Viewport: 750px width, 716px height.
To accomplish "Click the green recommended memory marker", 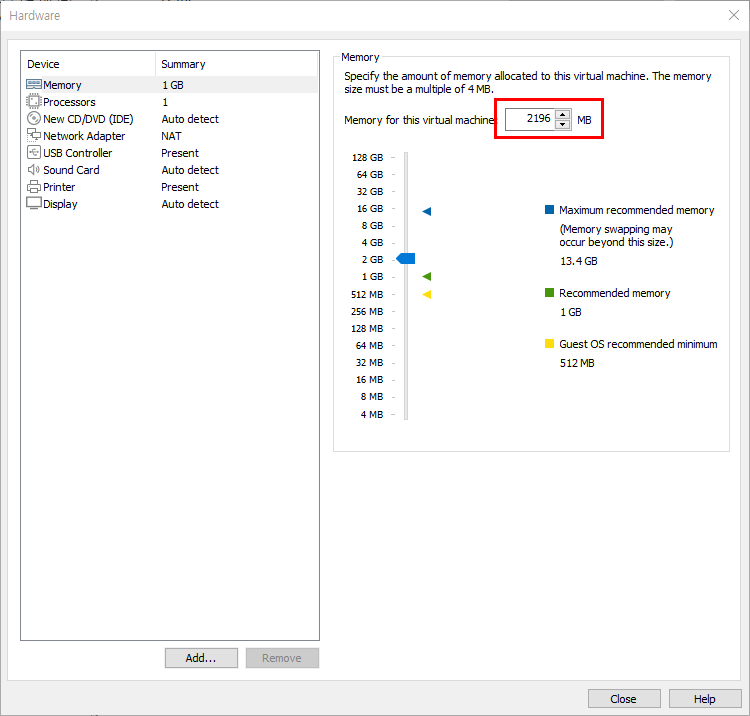I will (427, 276).
